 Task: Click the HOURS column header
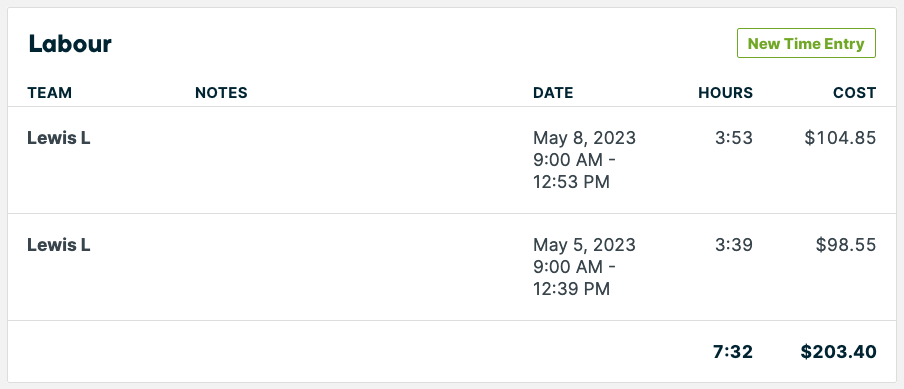click(725, 93)
